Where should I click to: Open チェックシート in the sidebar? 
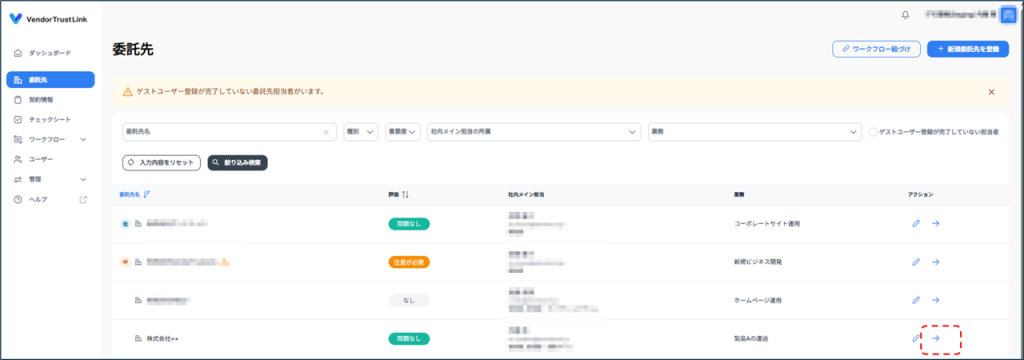[x=50, y=120]
